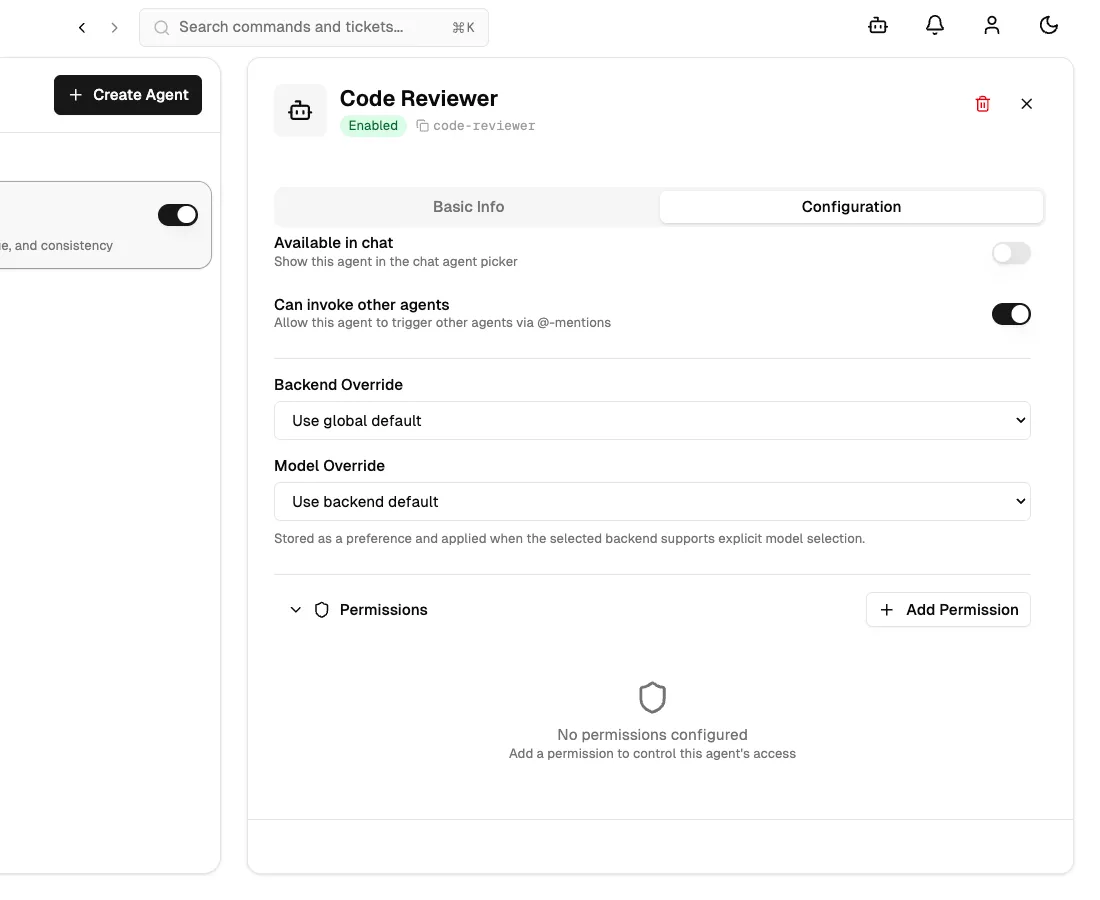Viewport: 1100px width, 900px height.
Task: Collapse the Permissions section
Action: click(296, 609)
